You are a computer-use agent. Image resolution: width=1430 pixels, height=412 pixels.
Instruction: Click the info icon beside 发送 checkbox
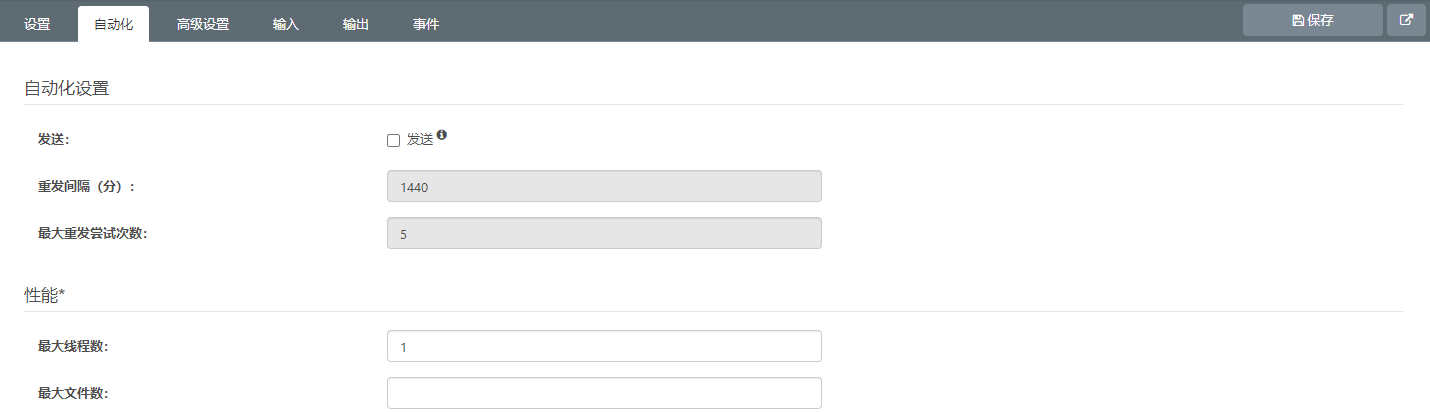[442, 135]
